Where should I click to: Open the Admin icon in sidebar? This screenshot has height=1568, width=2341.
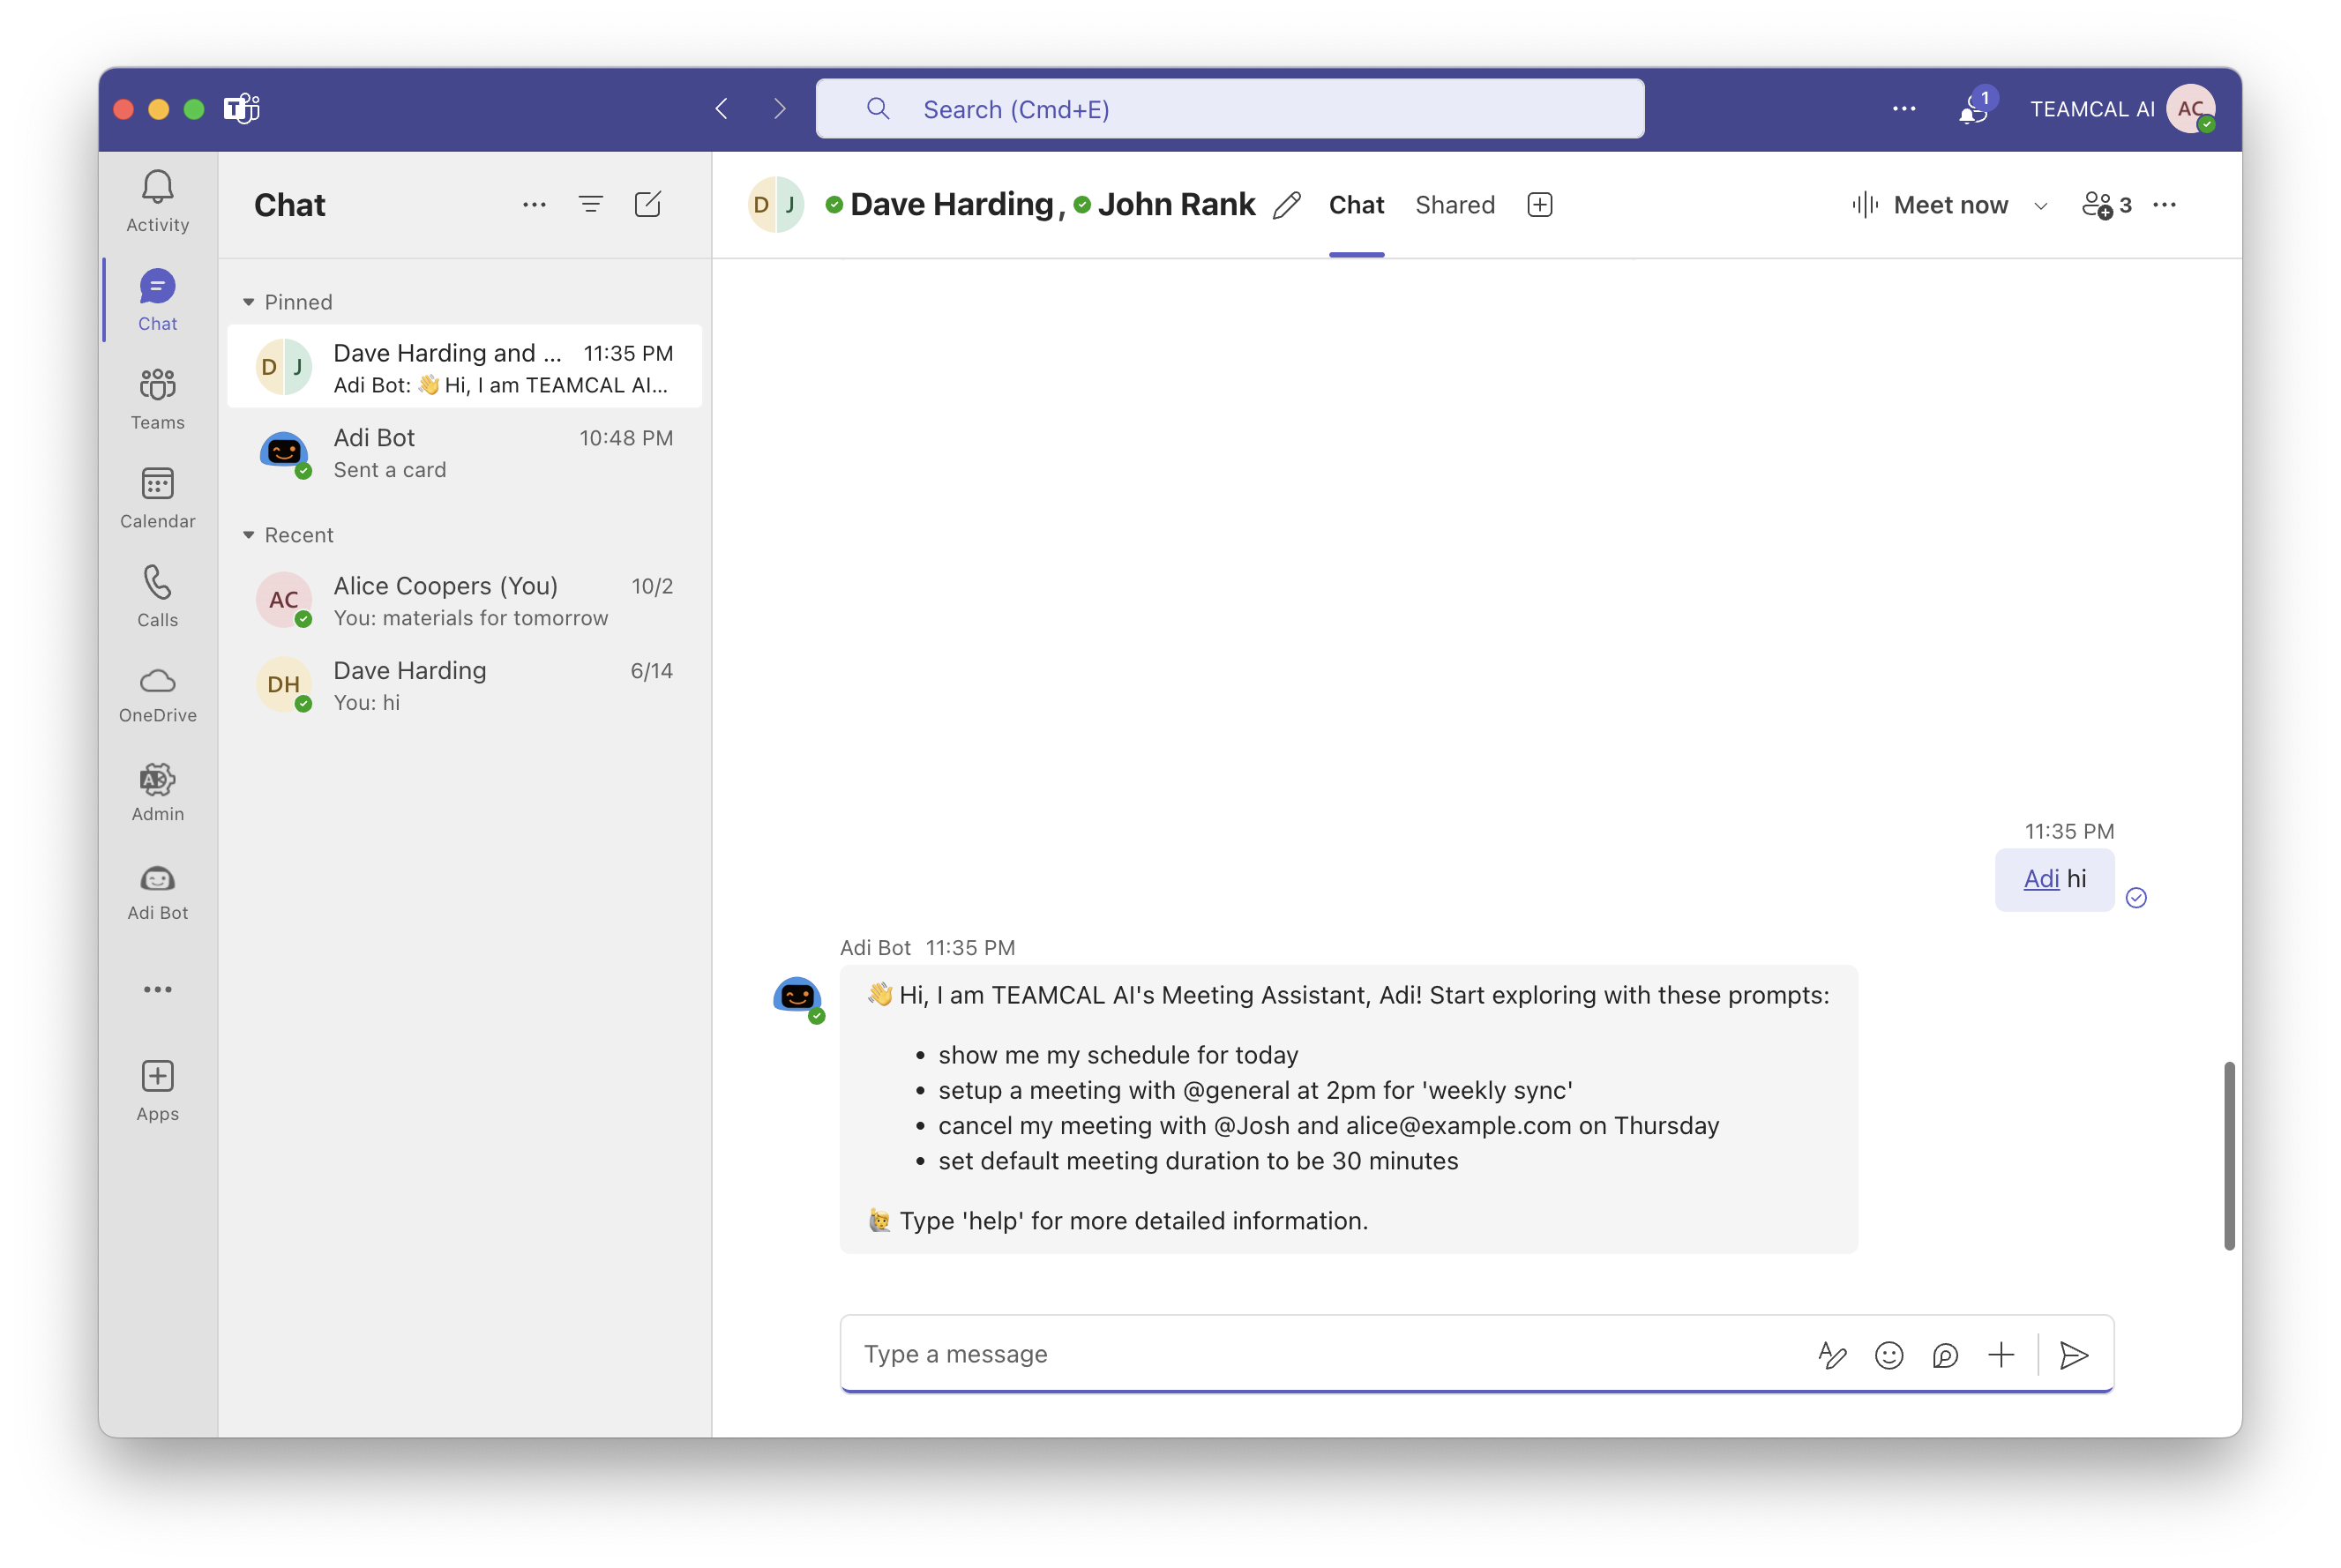click(x=160, y=791)
